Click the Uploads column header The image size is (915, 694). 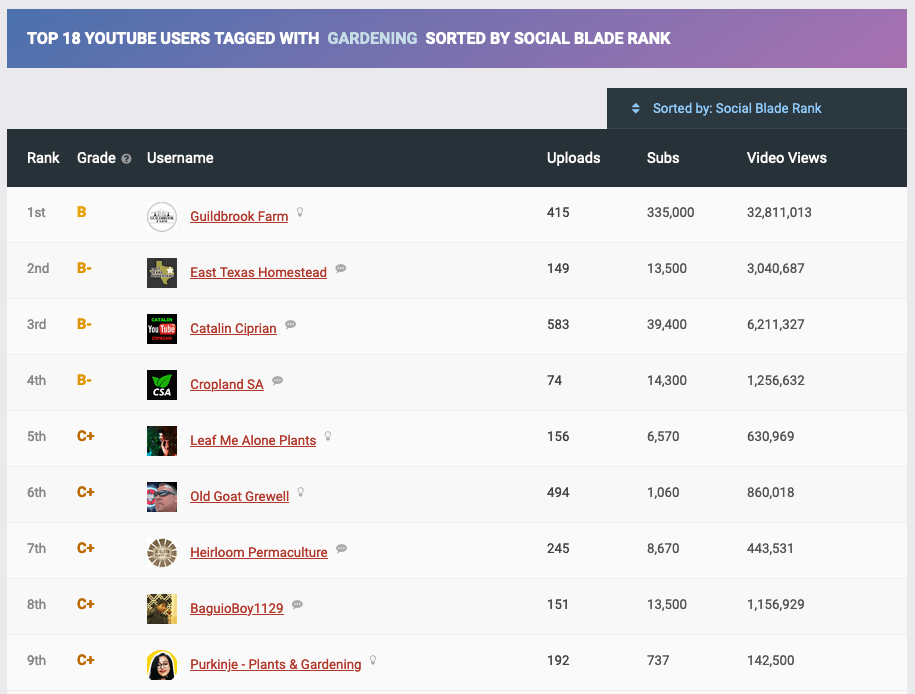[x=574, y=158]
